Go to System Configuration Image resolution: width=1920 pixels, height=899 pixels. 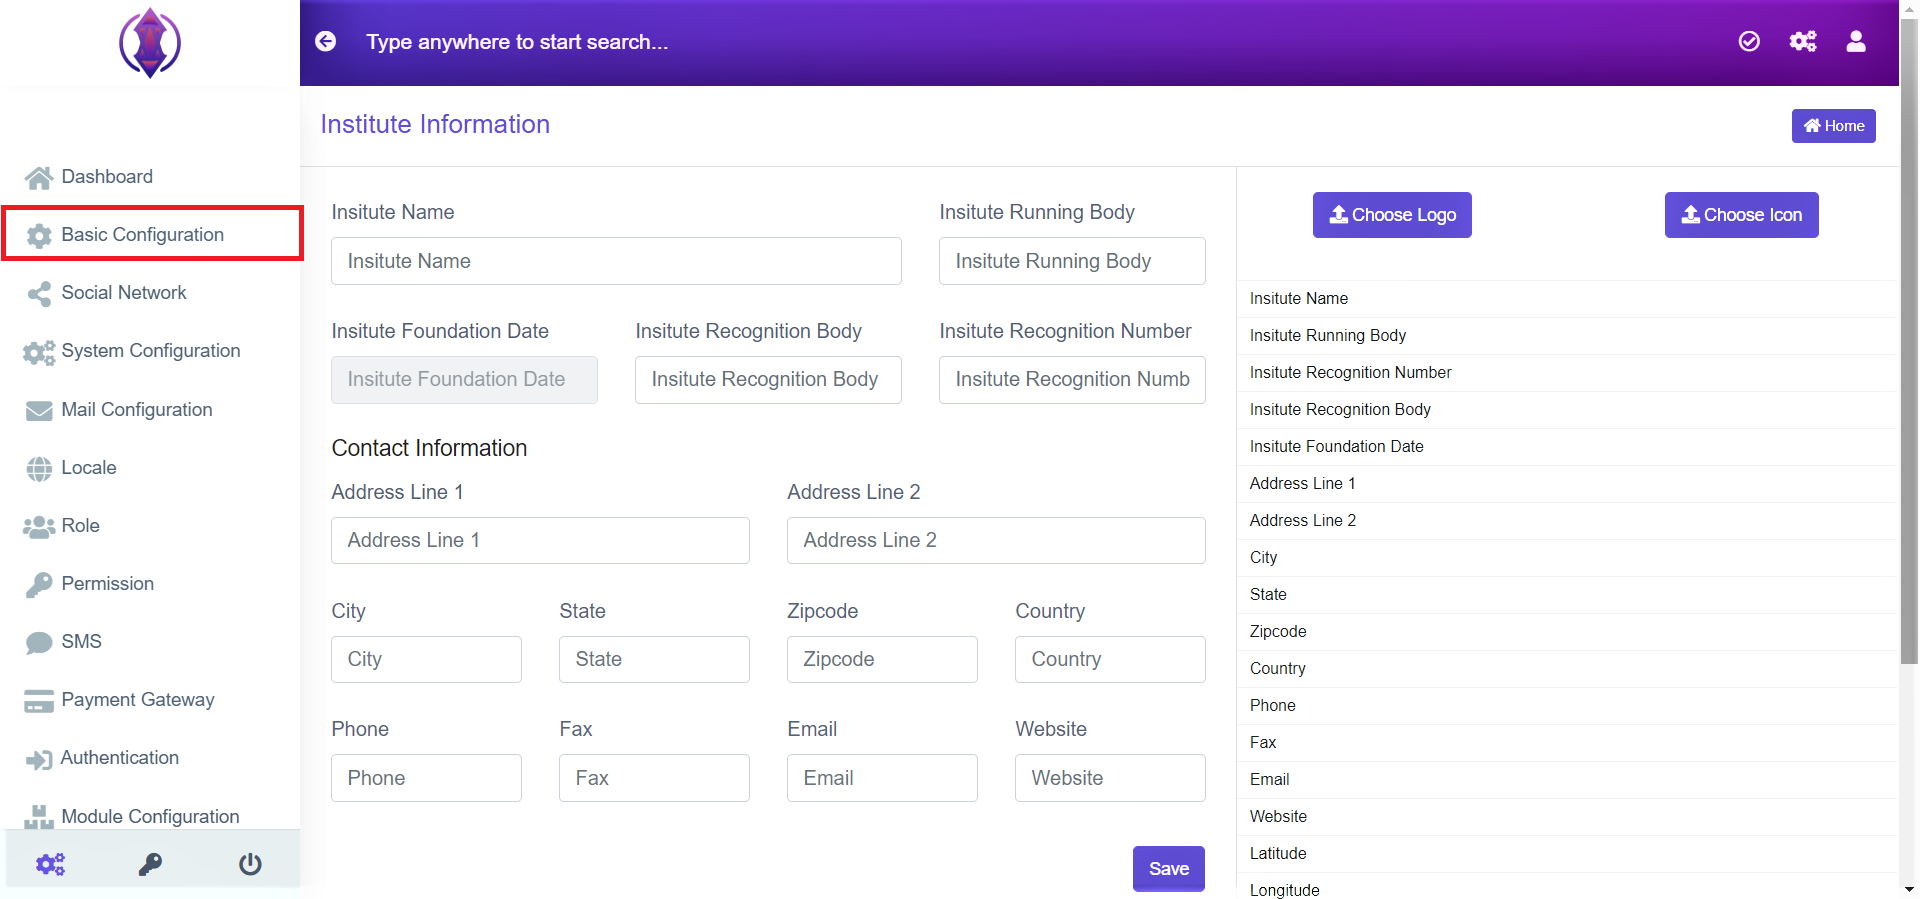click(x=150, y=351)
